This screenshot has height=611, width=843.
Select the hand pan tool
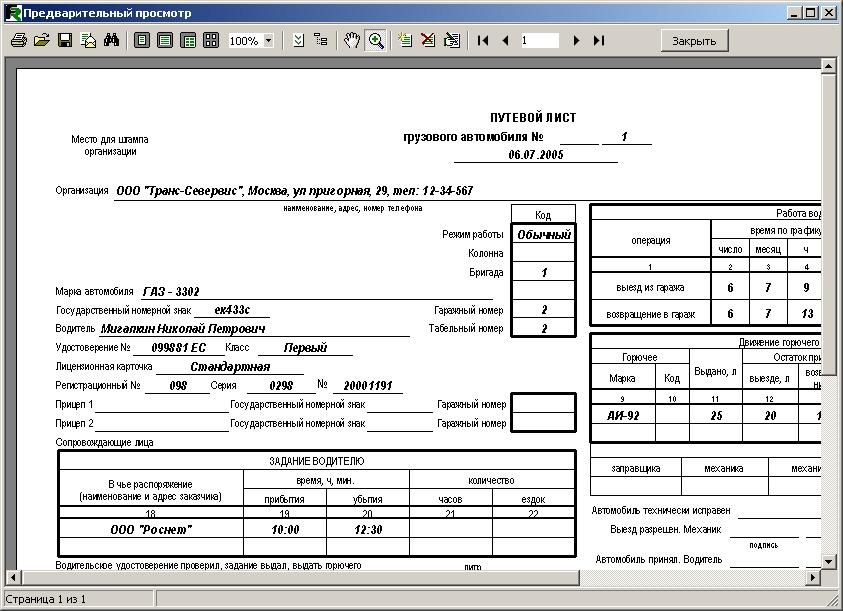coord(352,40)
